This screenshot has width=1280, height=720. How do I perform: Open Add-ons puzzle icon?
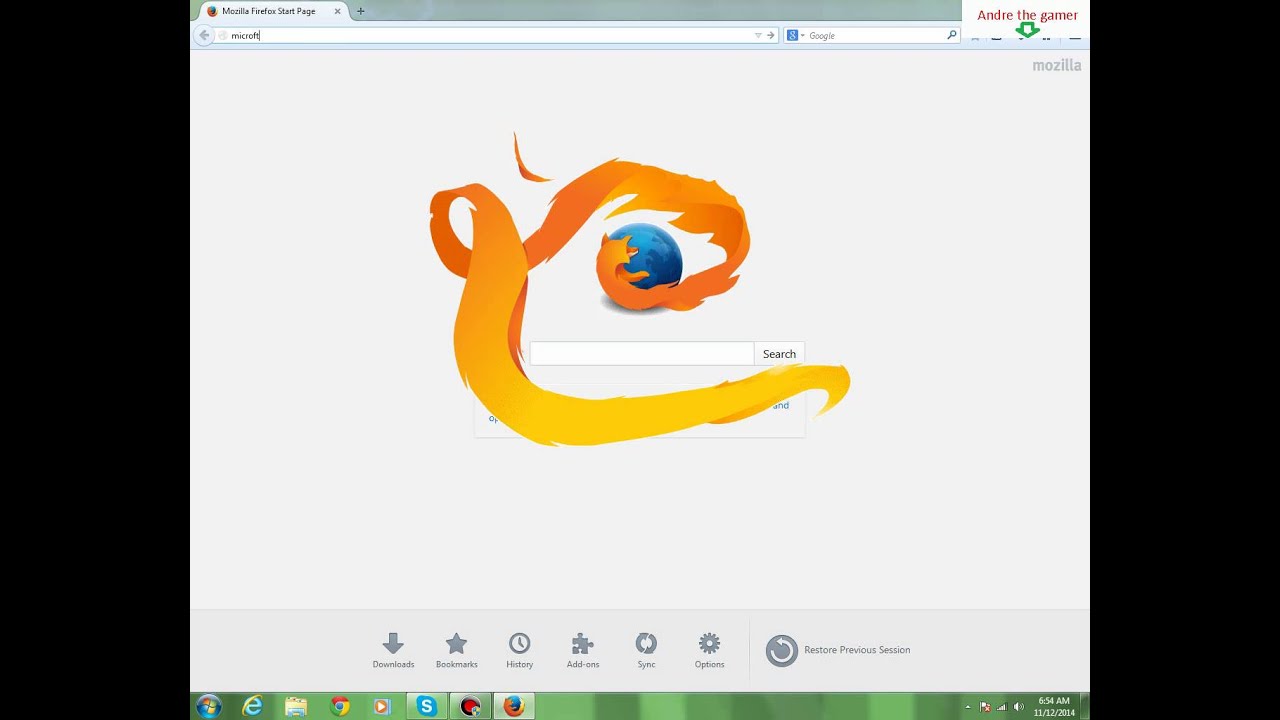[x=583, y=650]
